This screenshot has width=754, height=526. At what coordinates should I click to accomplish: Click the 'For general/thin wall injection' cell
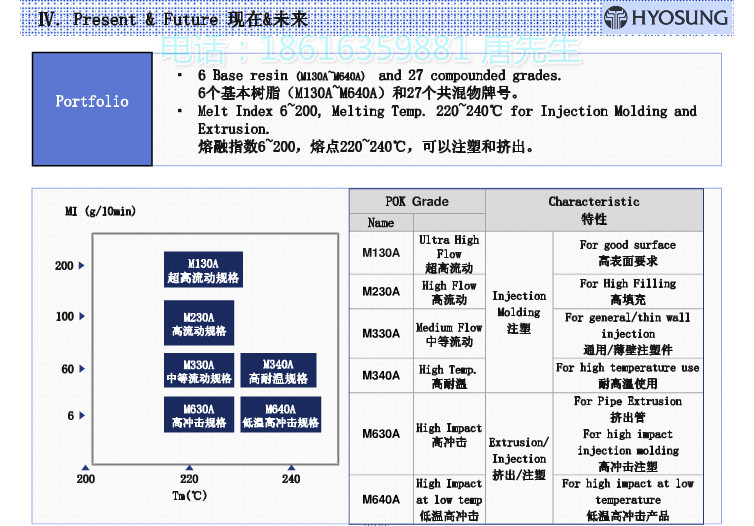628,333
